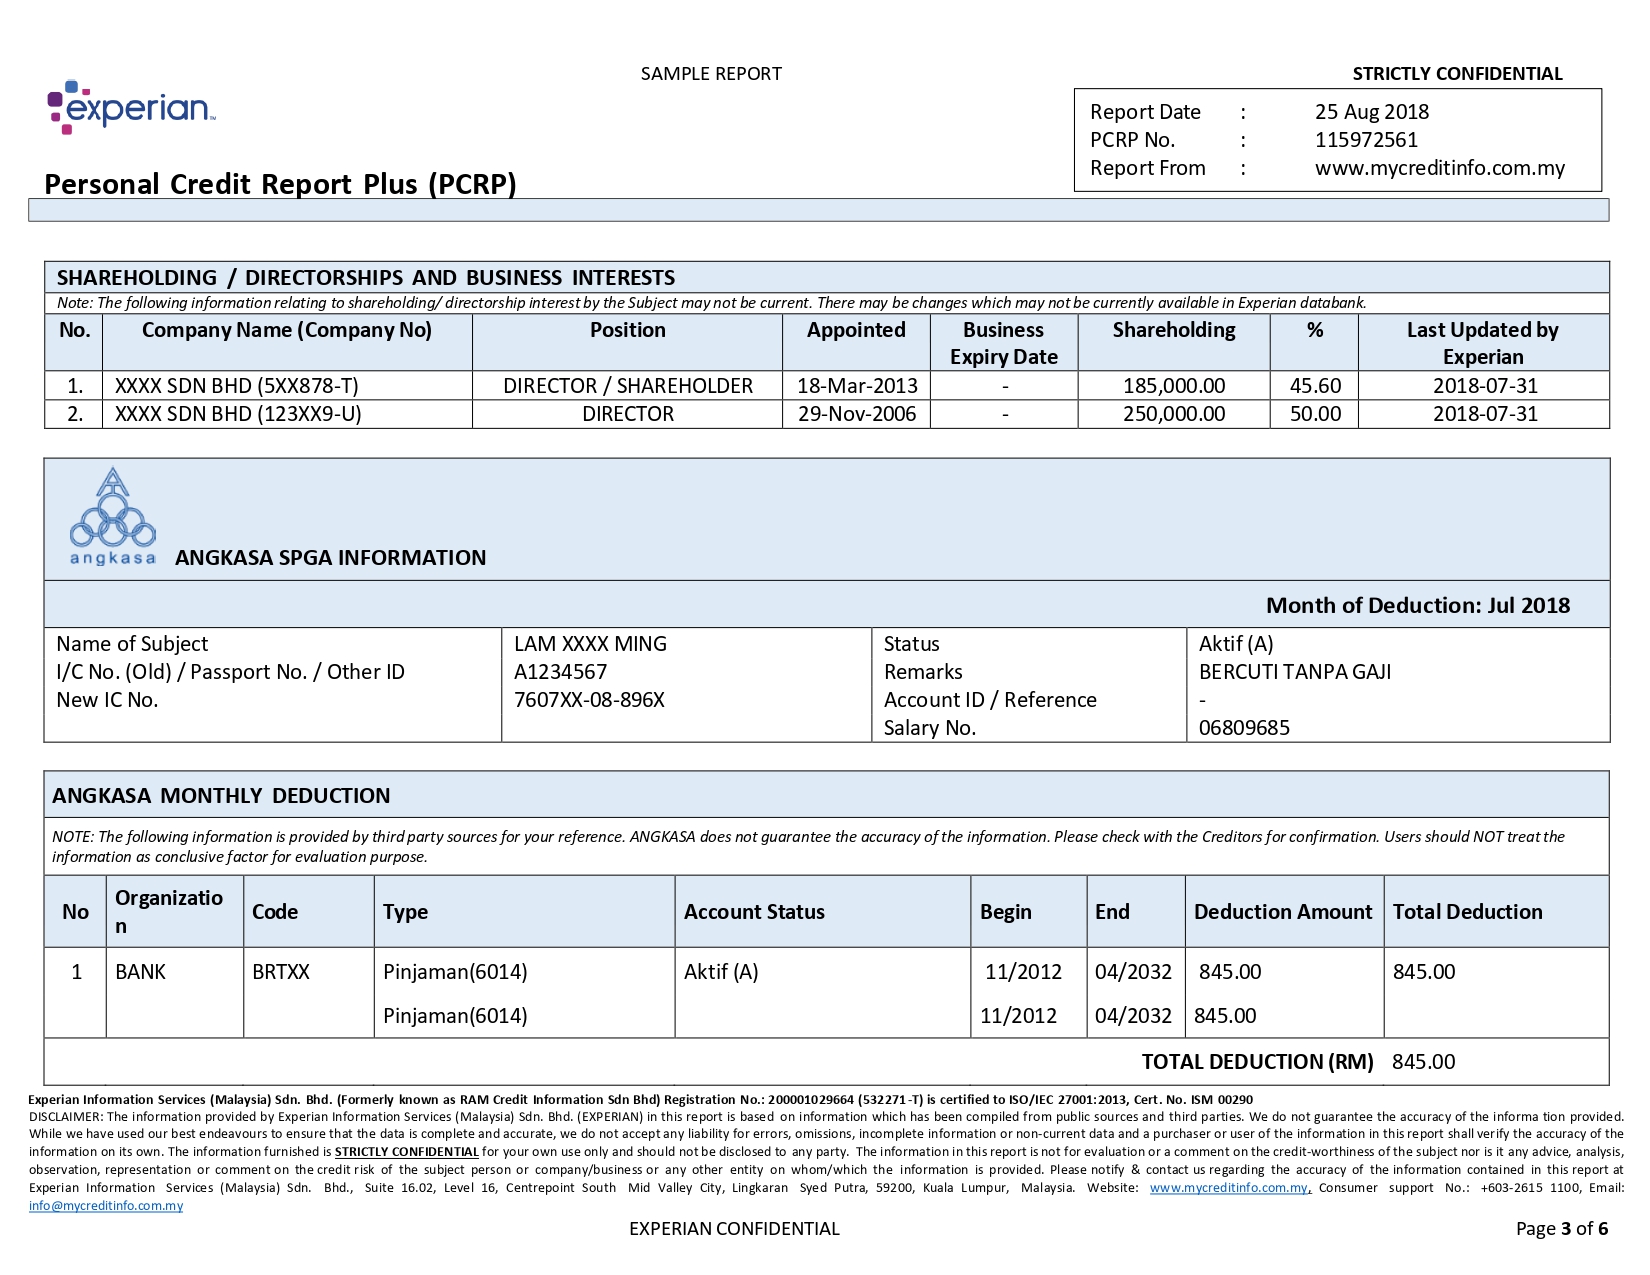Click the Business Expiry Date column header
Image resolution: width=1650 pixels, height=1275 pixels.
tap(1004, 343)
